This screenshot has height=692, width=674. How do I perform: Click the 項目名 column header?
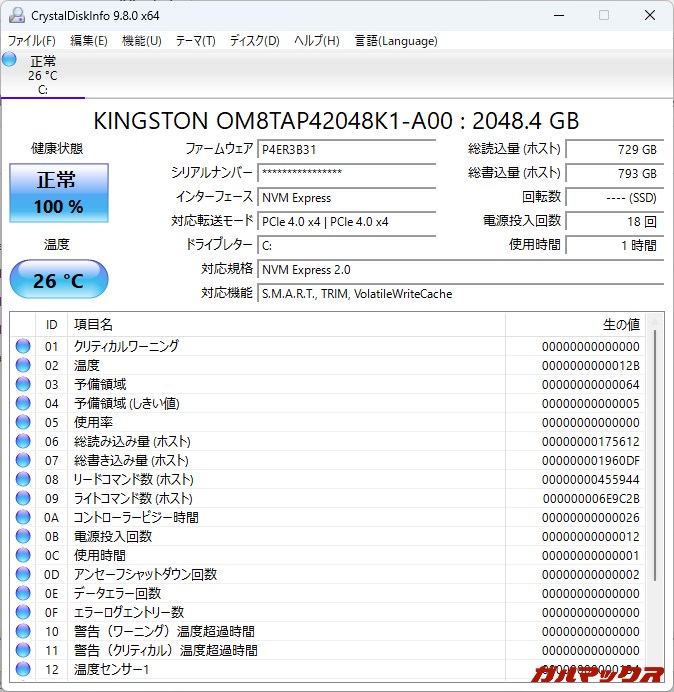click(286, 325)
